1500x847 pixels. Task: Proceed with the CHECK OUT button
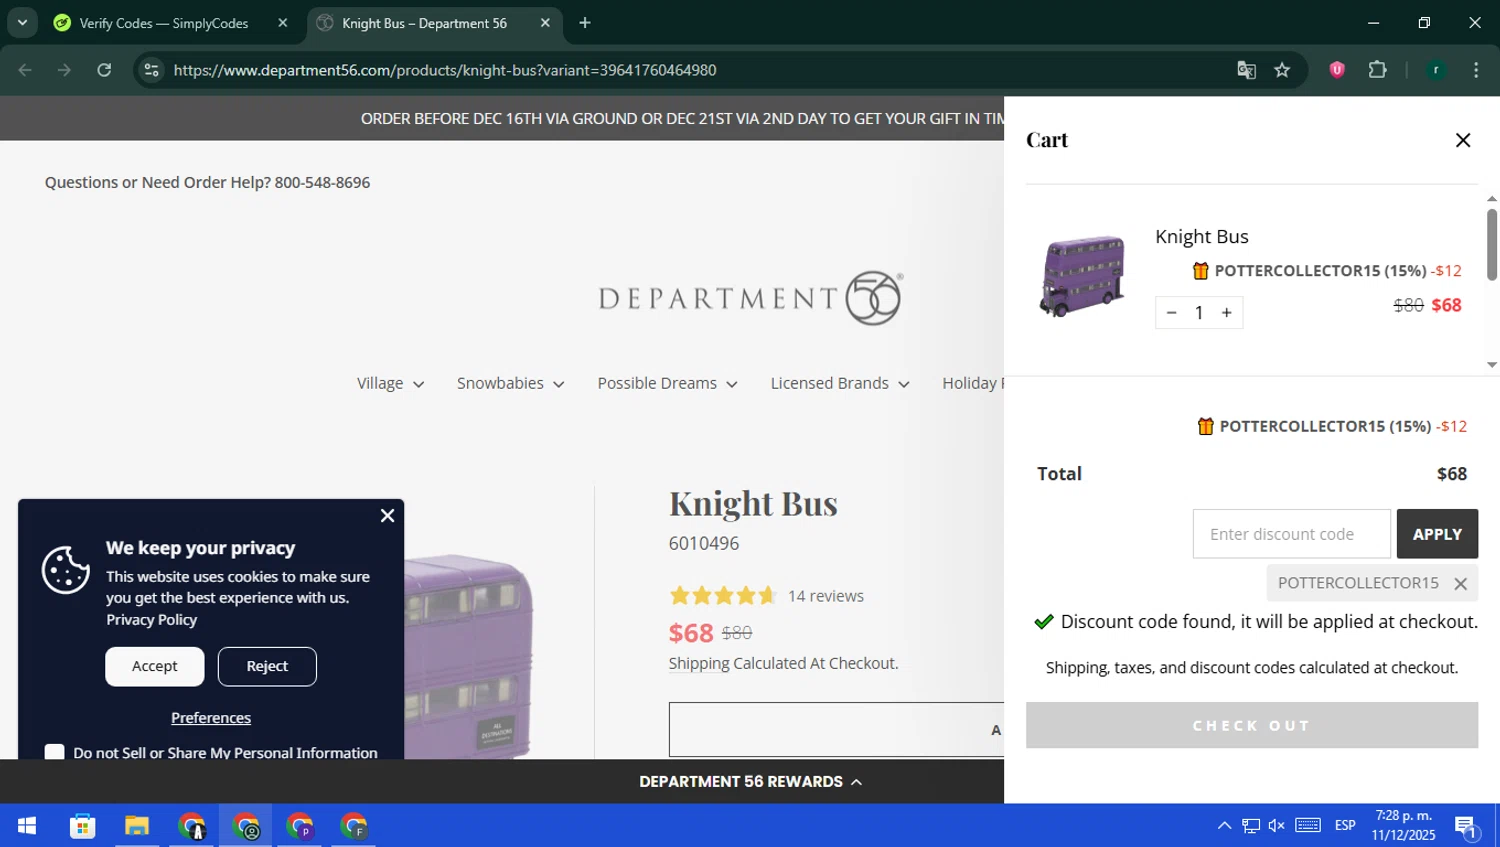click(1252, 725)
